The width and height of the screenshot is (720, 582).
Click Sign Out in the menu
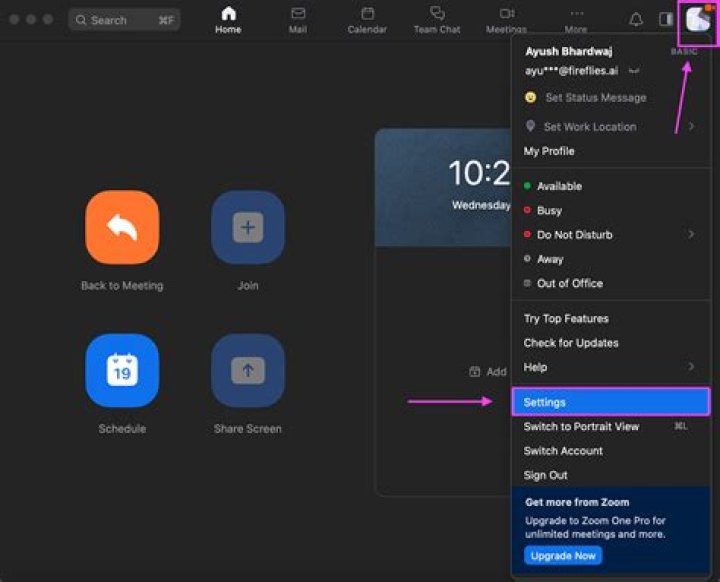(x=546, y=475)
